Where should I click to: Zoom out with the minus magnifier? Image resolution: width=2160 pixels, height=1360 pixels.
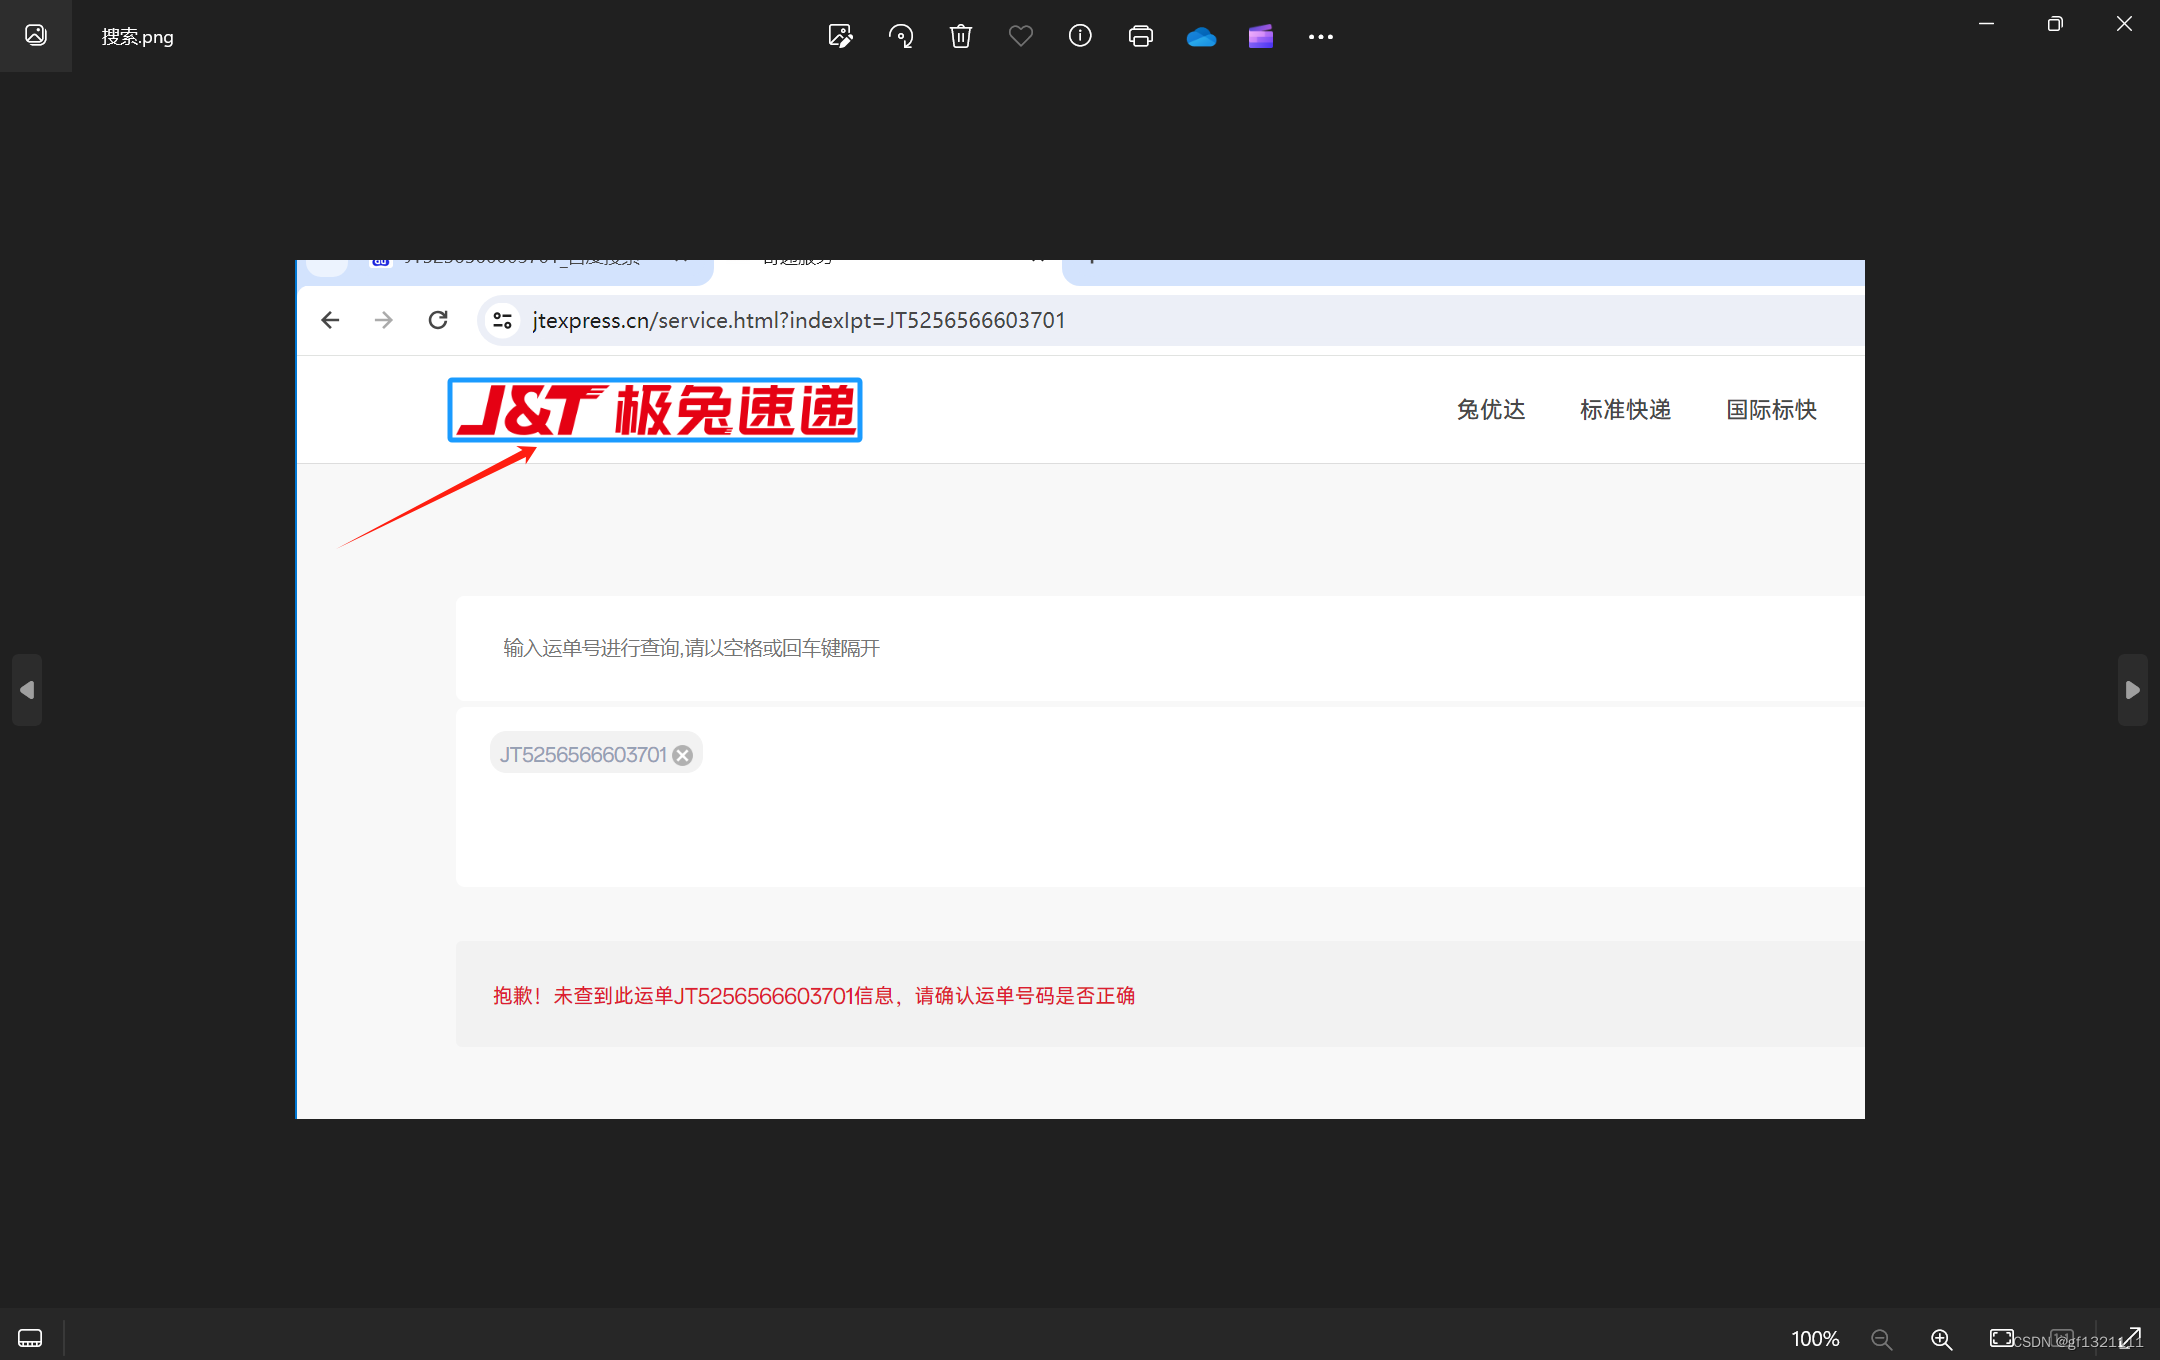(1881, 1338)
